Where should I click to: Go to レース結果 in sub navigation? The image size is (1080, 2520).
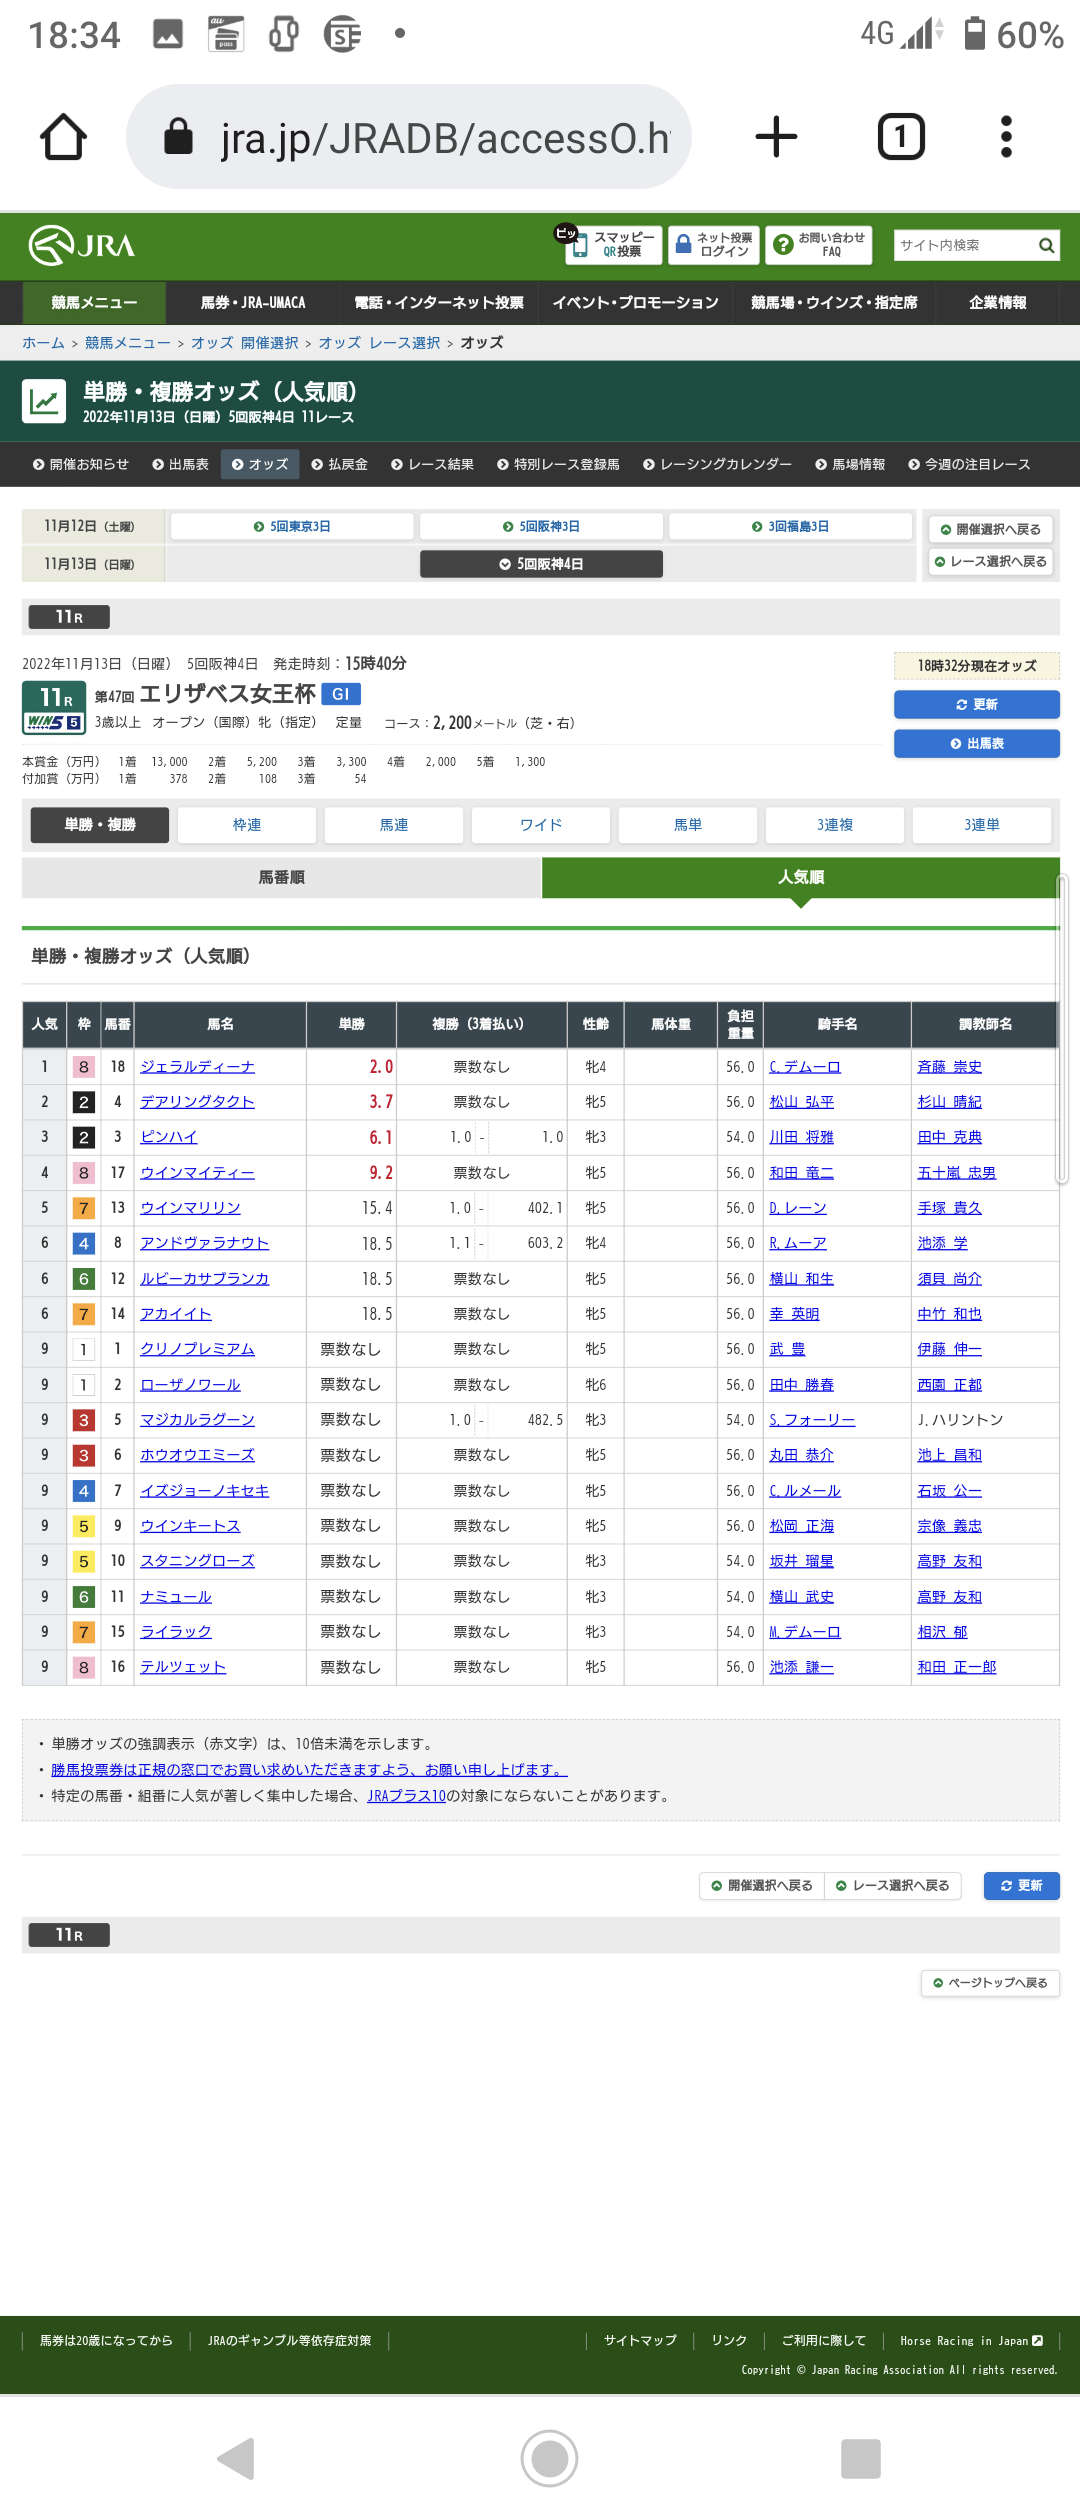(x=432, y=464)
